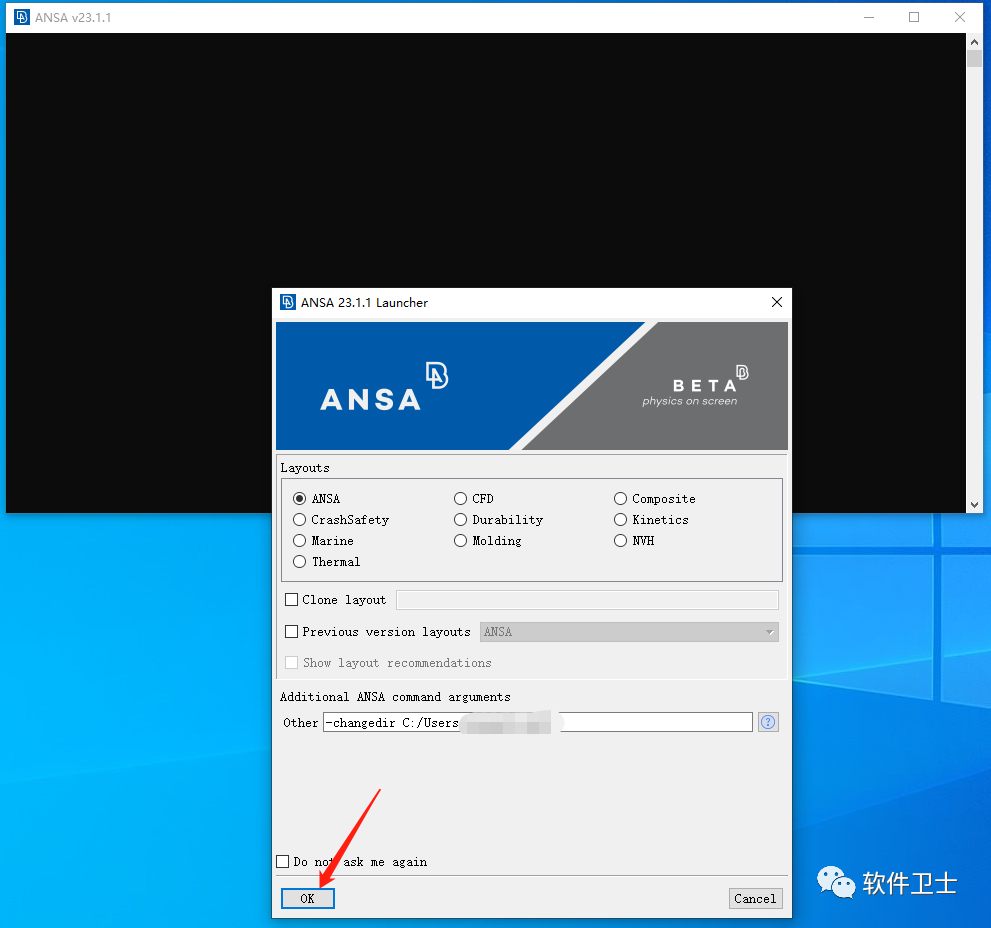The height and width of the screenshot is (928, 991).
Task: Choose the Kinetics layout
Action: click(621, 520)
